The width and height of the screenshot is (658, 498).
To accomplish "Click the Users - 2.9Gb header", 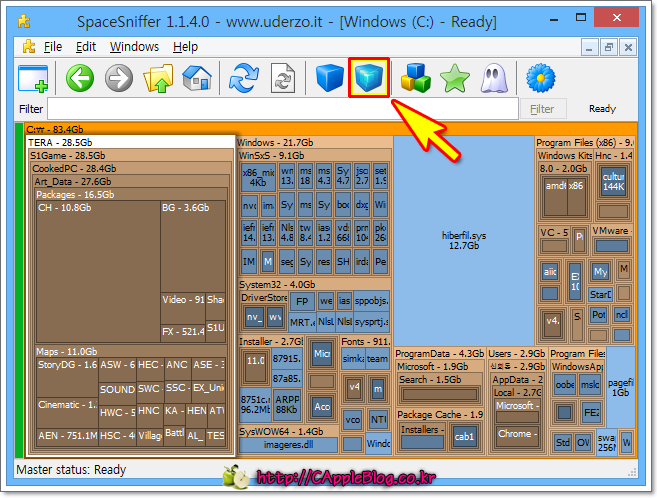I will [517, 353].
